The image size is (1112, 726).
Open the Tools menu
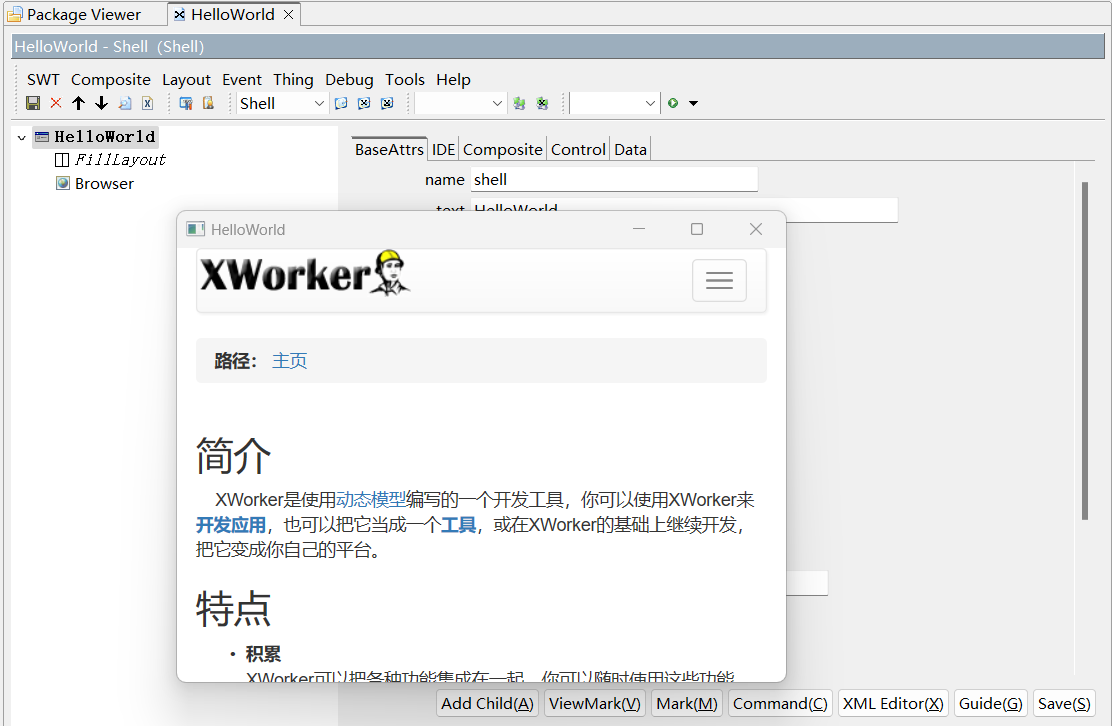[404, 79]
